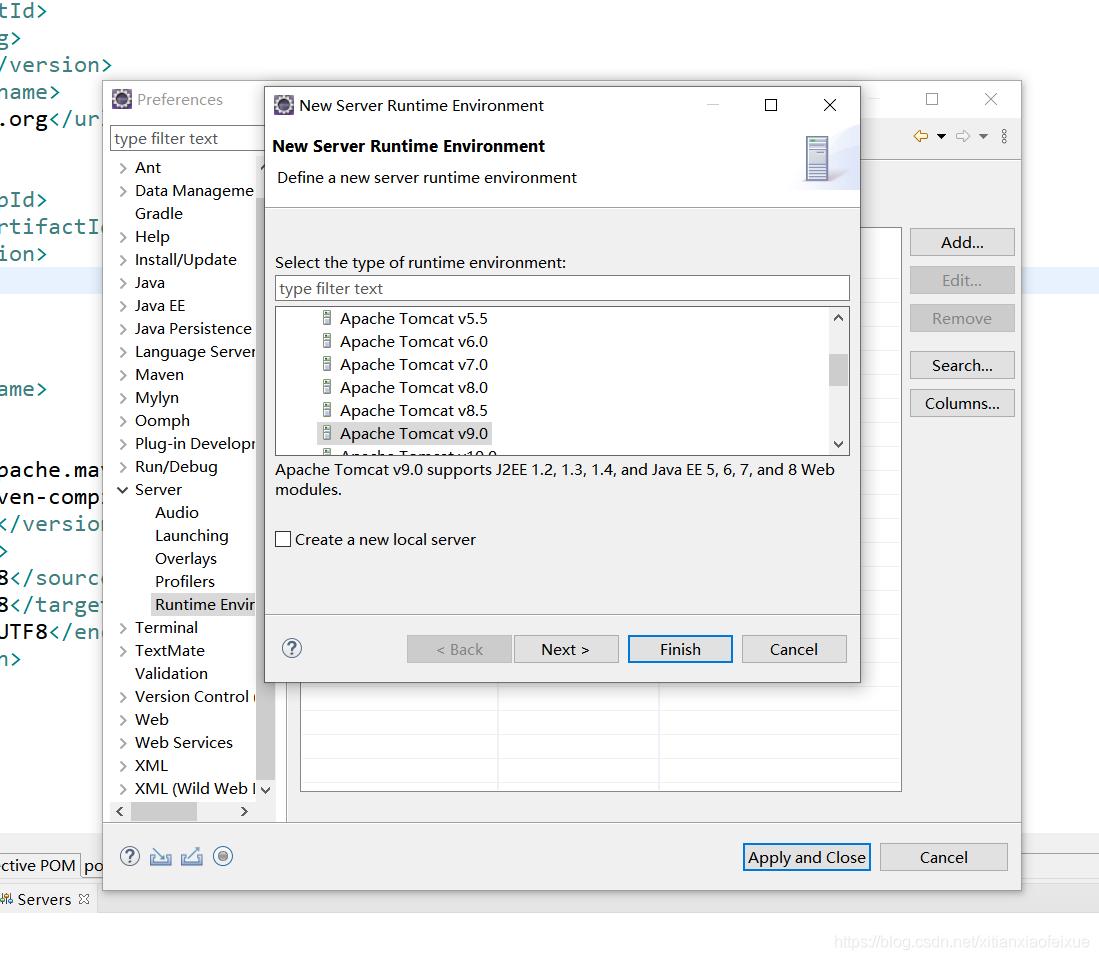The width and height of the screenshot is (1099, 960).
Task: Expand the Java EE preferences node
Action: tap(123, 306)
